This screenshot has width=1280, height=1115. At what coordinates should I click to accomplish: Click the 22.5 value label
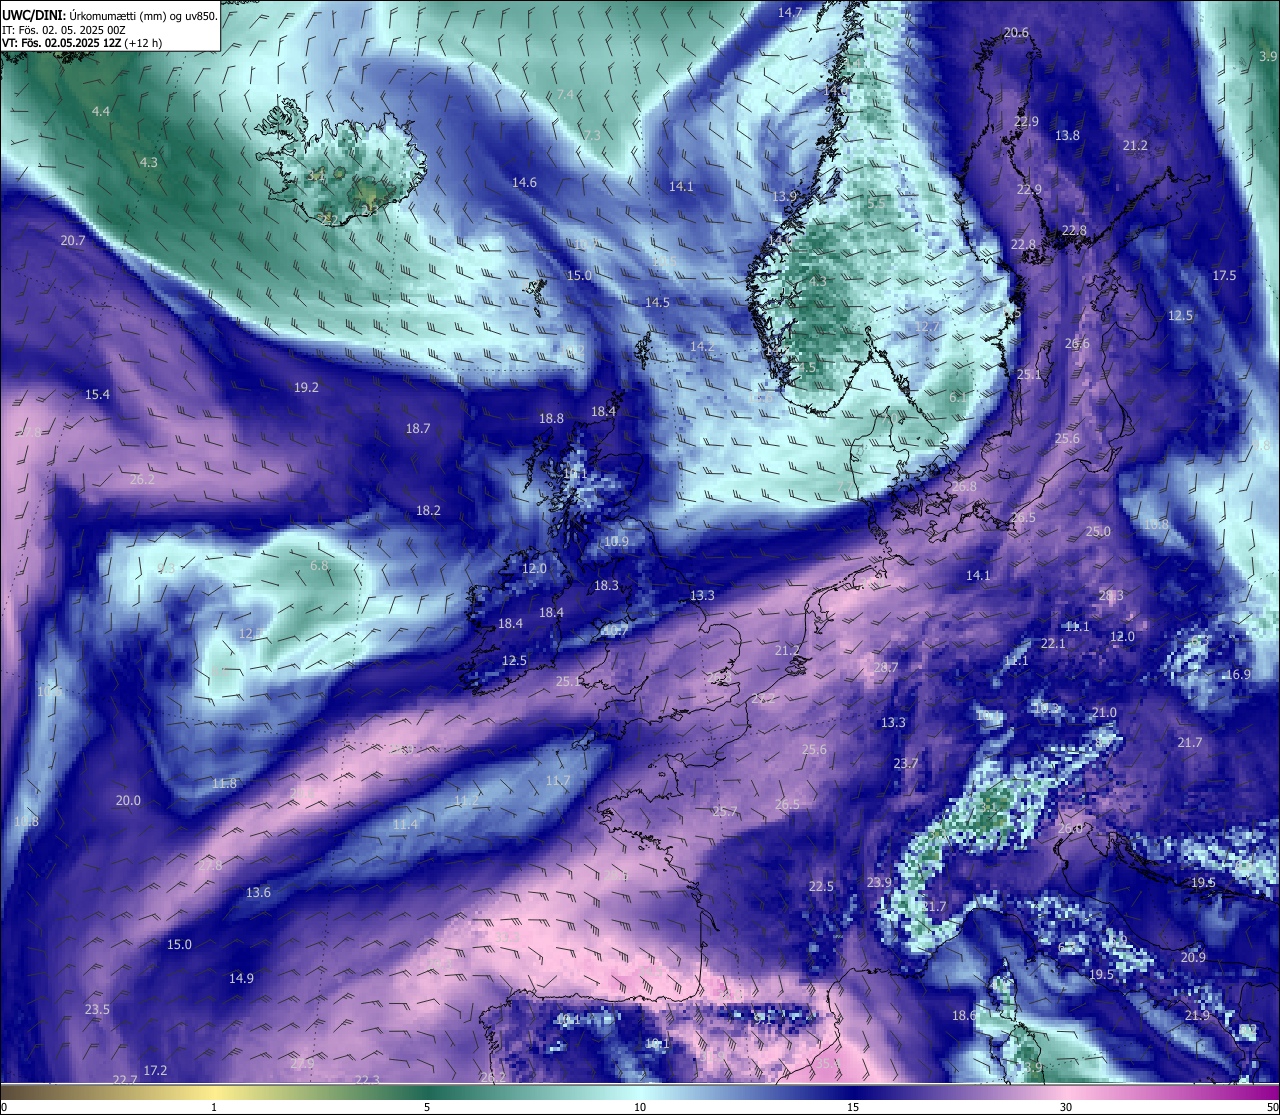tap(821, 886)
